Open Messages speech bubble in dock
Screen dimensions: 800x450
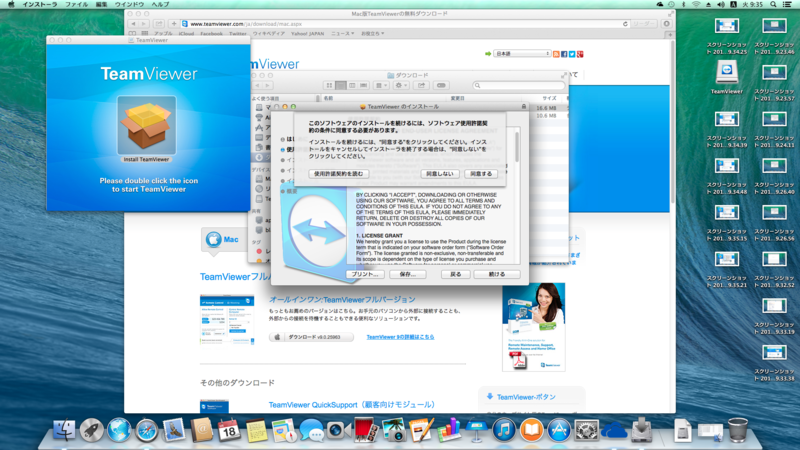[x=311, y=430]
